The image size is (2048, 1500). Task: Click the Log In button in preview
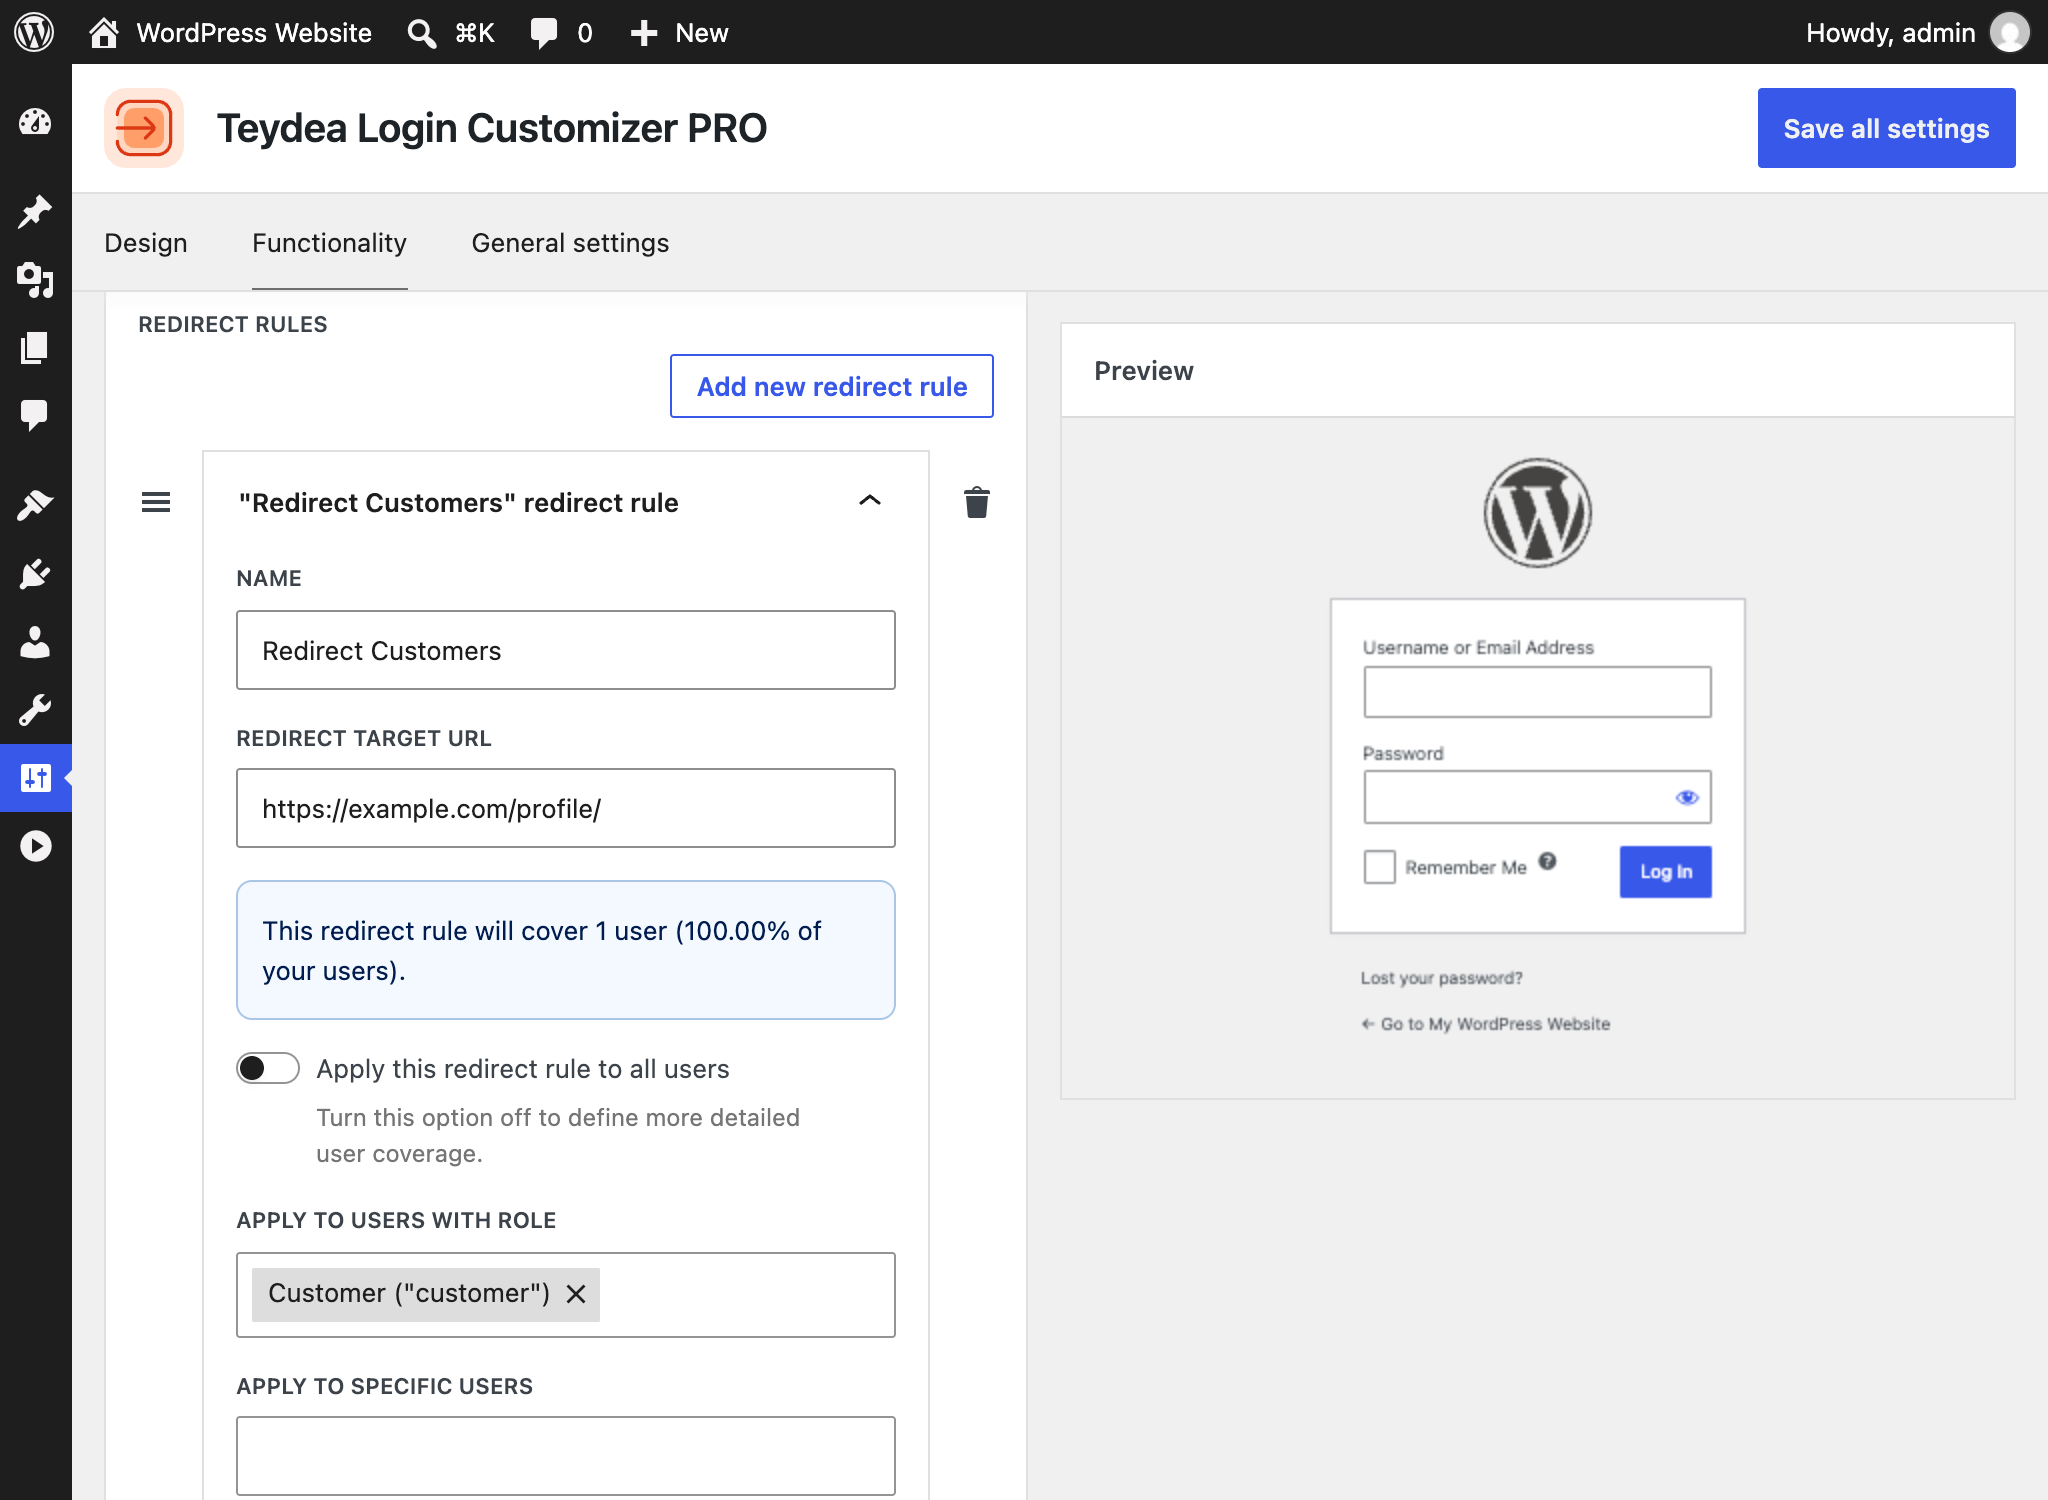tap(1666, 871)
